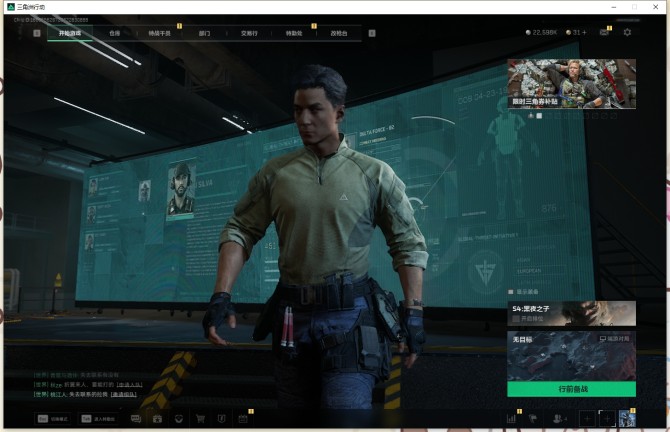The height and width of the screenshot is (432, 670).
Task: Click the first empty teammate plus slot
Action: pyautogui.click(x=587, y=419)
